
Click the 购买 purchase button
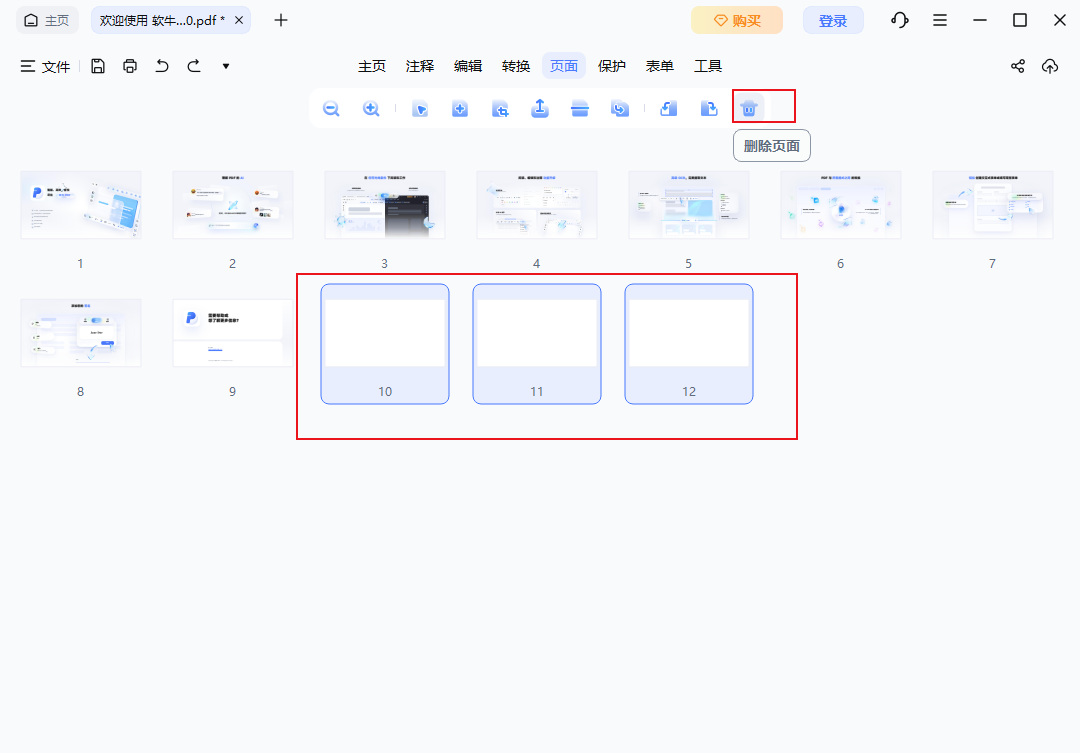737,21
